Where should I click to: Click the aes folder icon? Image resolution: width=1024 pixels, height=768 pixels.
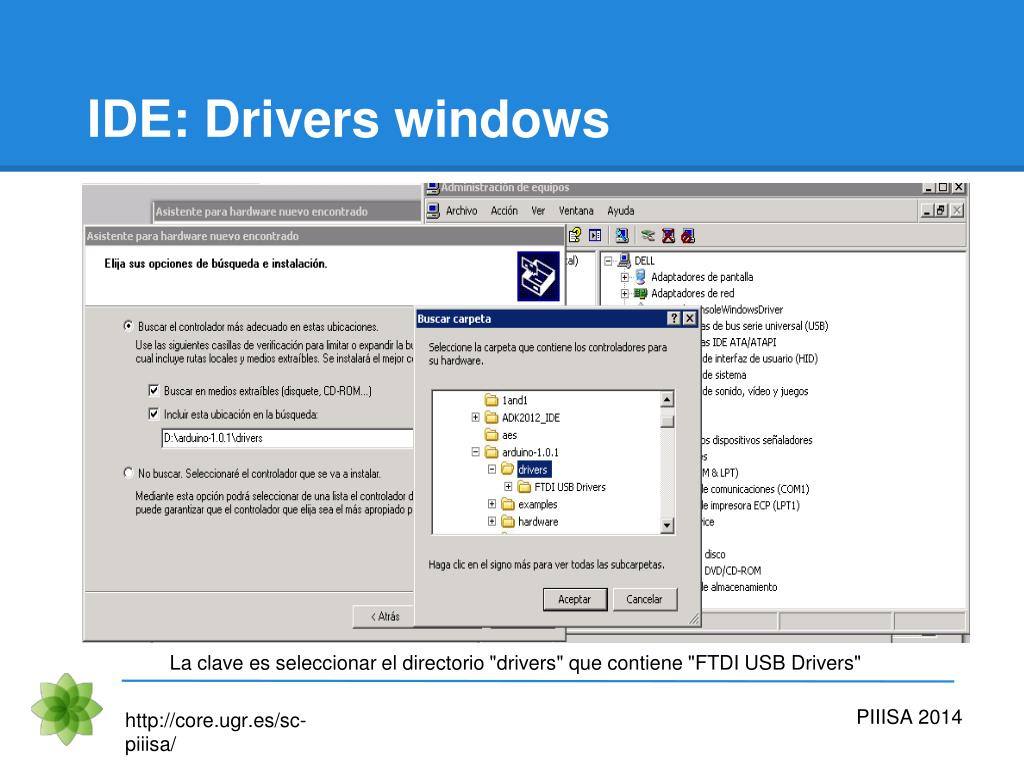pyautogui.click(x=492, y=435)
